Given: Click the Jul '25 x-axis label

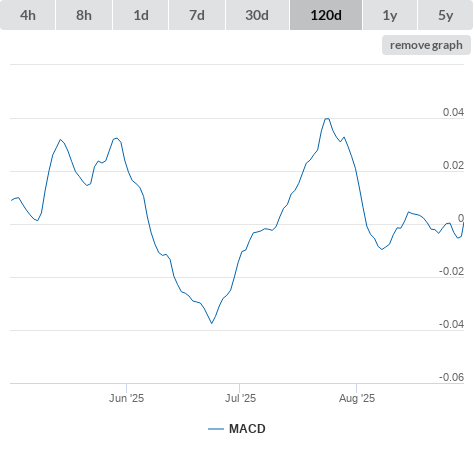Looking at the screenshot, I should tap(240, 398).
